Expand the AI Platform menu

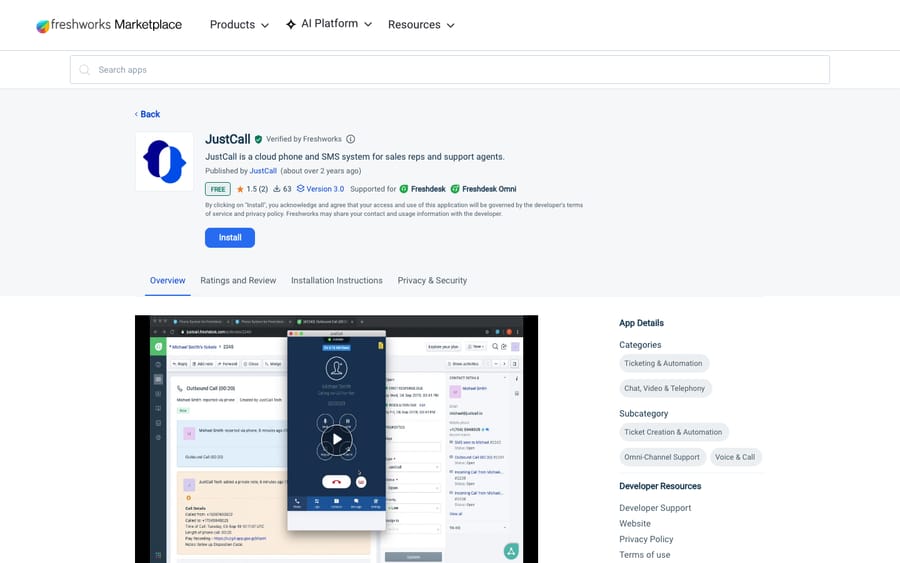[x=329, y=24]
